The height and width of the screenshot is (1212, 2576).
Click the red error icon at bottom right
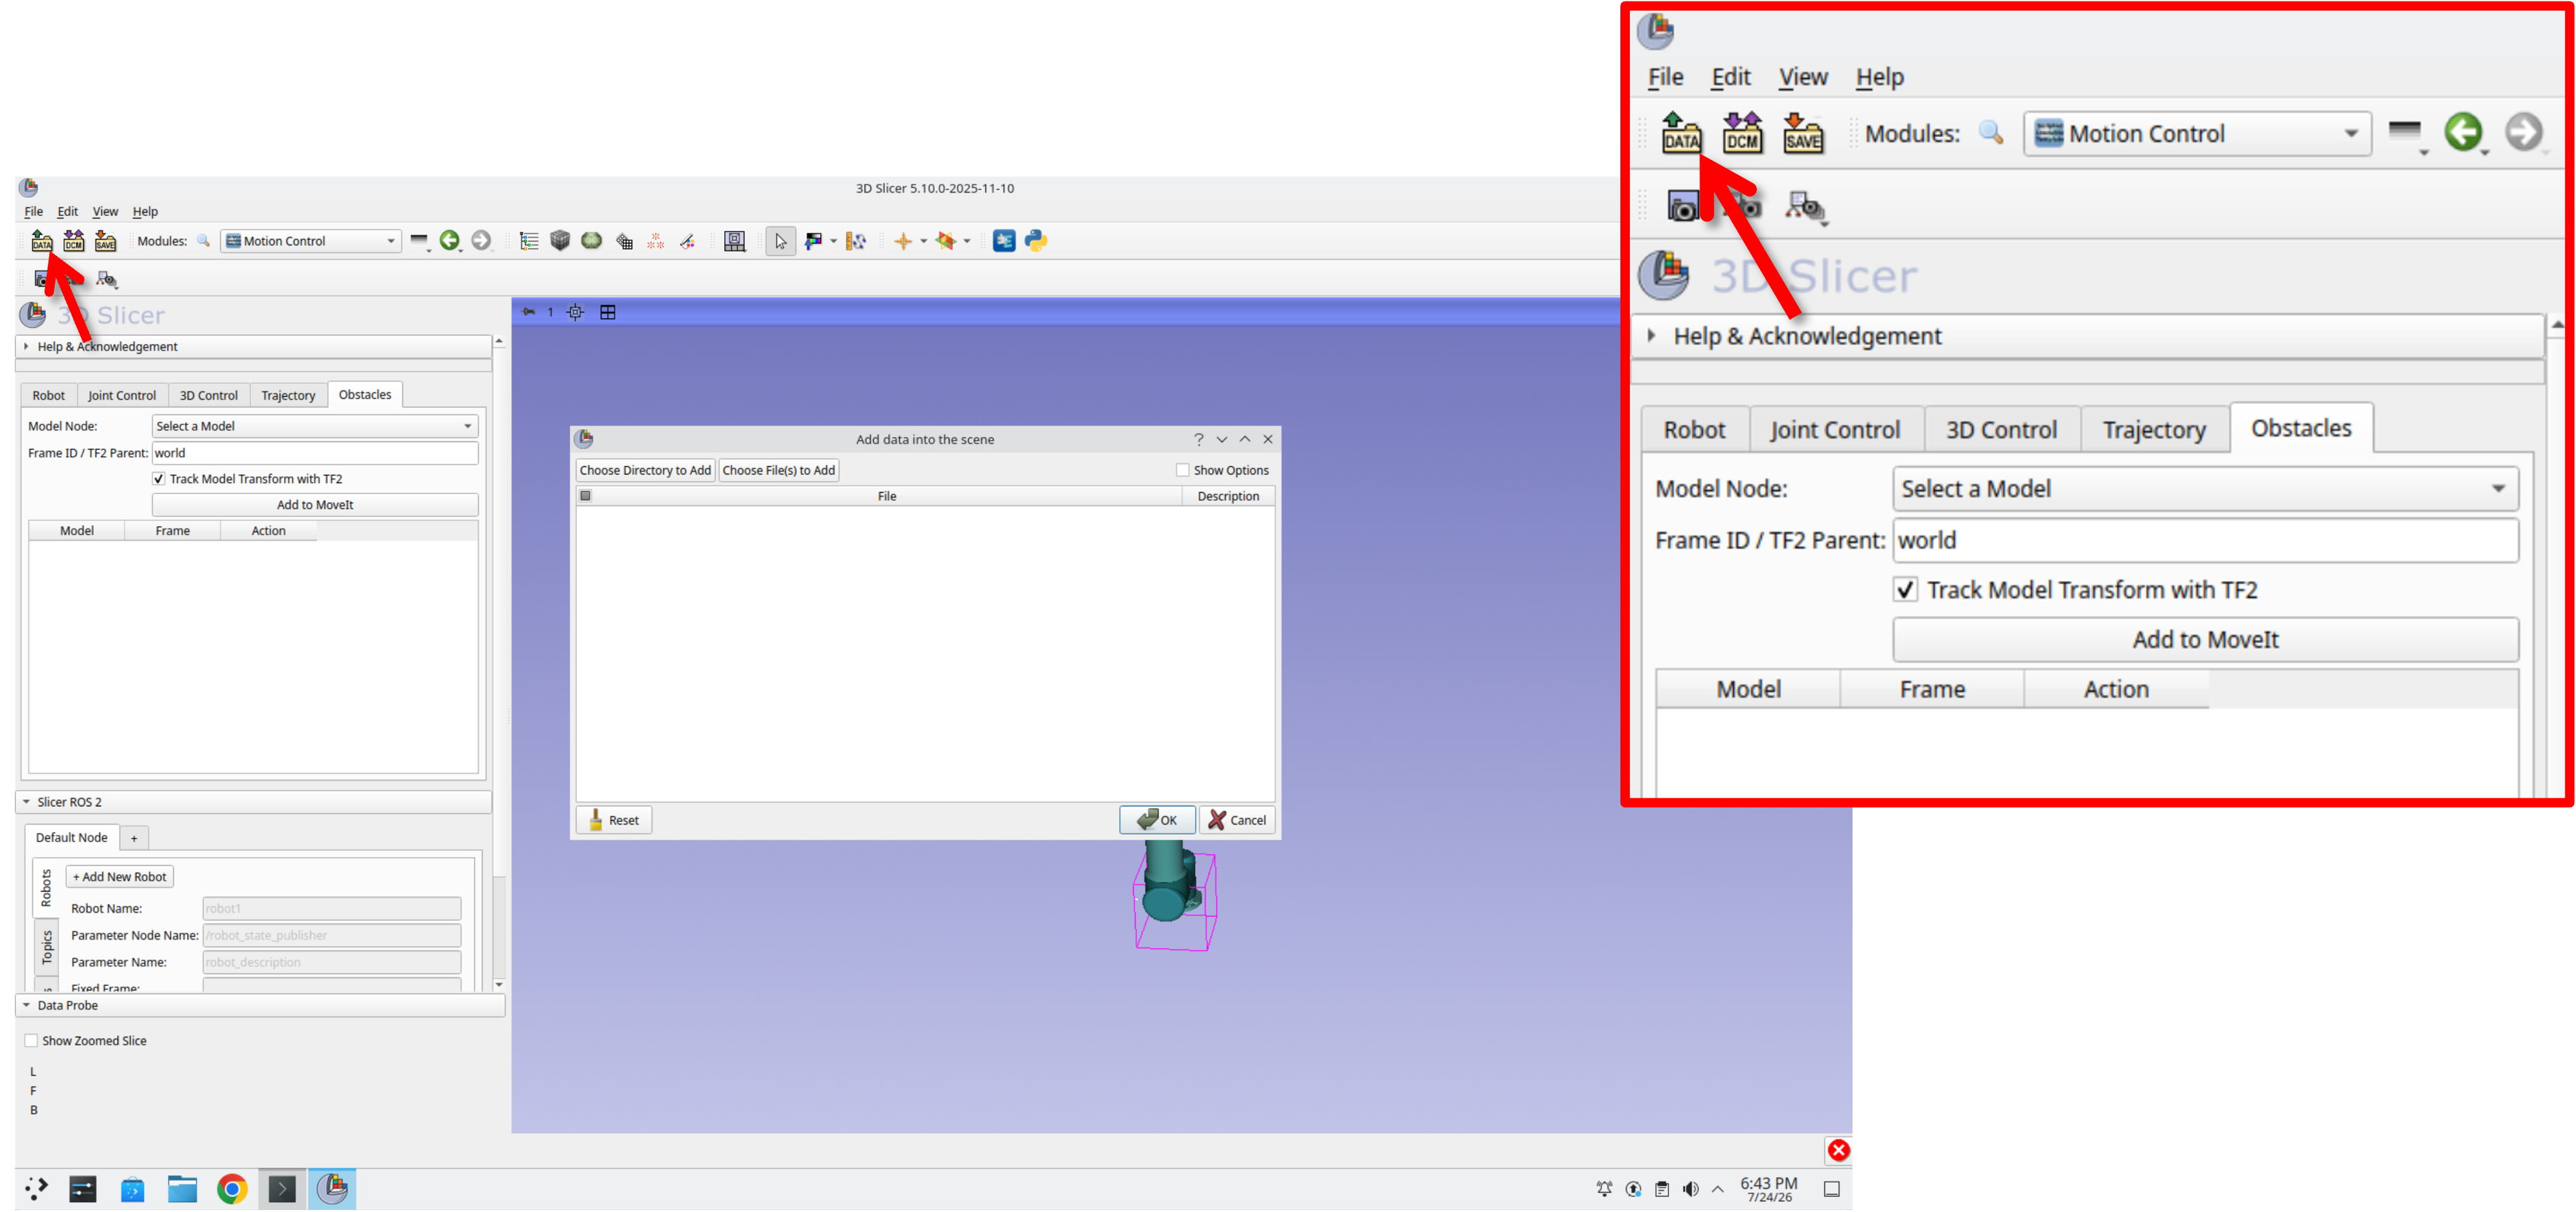click(x=1838, y=1150)
